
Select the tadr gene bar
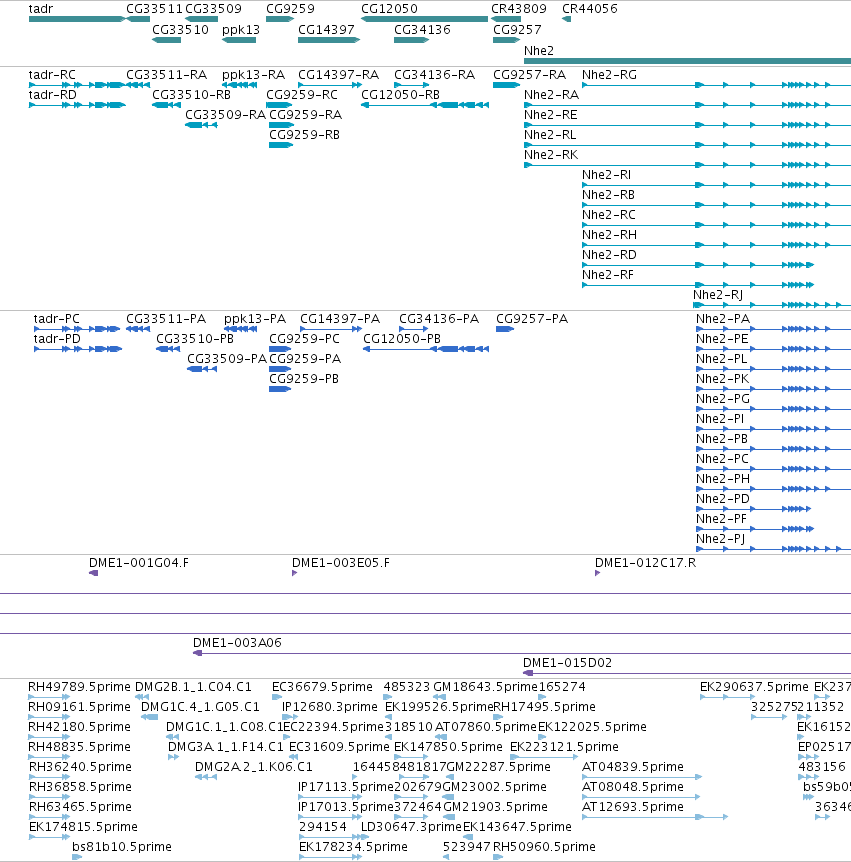[x=77, y=19]
